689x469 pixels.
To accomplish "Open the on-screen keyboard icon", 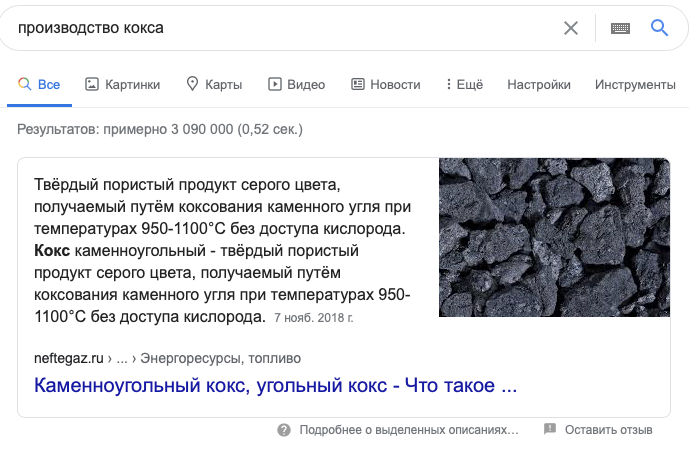I will pos(620,29).
